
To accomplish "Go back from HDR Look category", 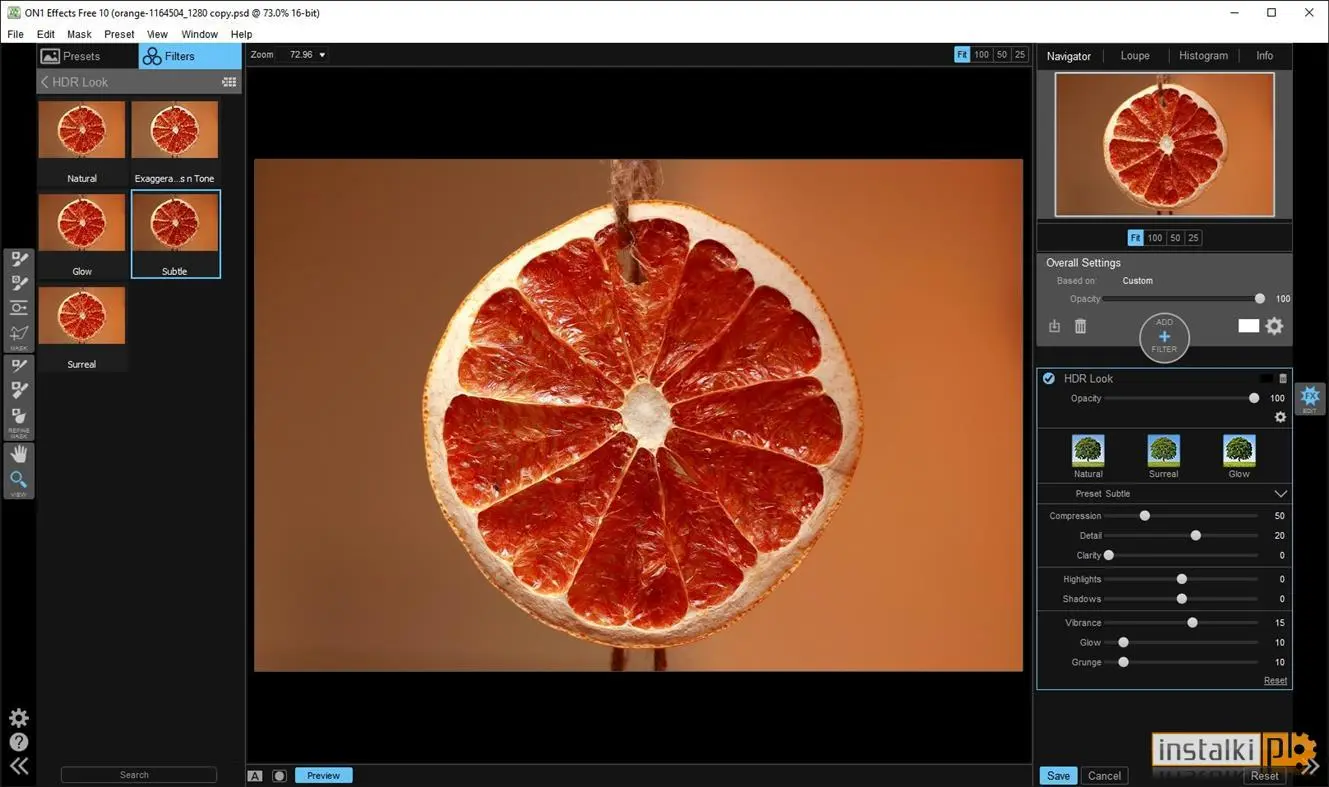I will [44, 82].
